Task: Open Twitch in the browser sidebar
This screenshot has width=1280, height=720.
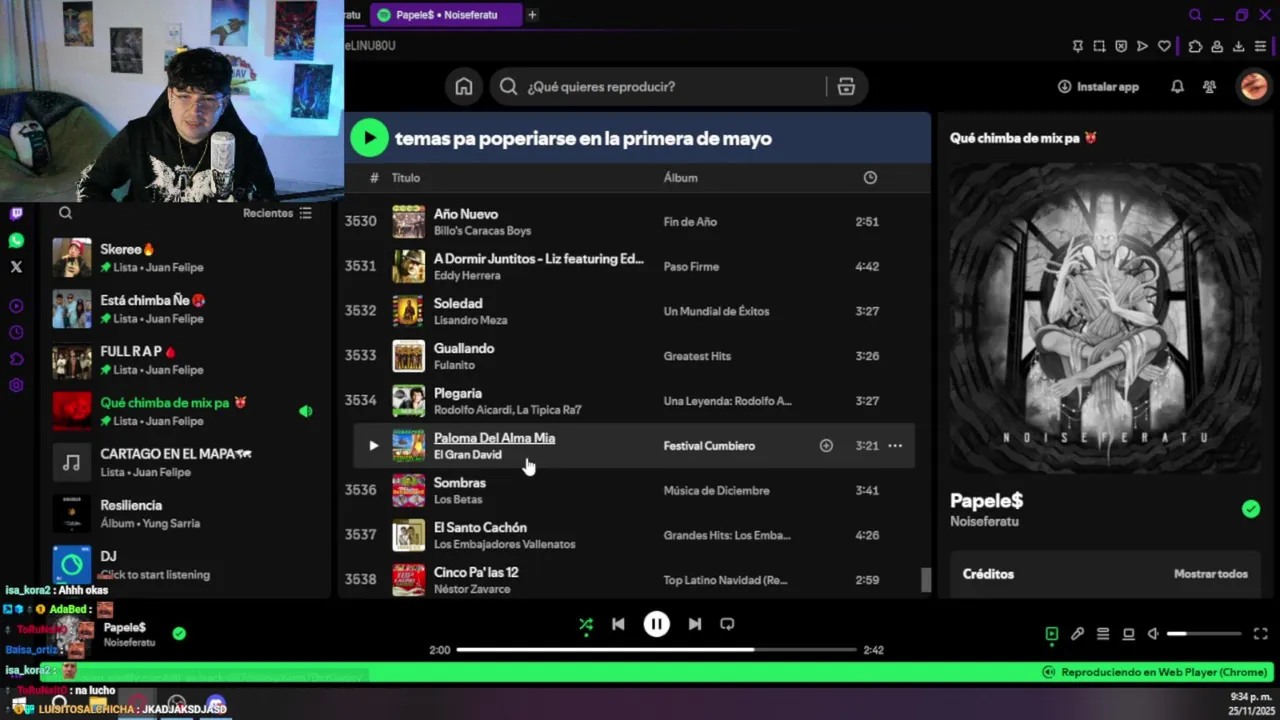Action: point(16,214)
